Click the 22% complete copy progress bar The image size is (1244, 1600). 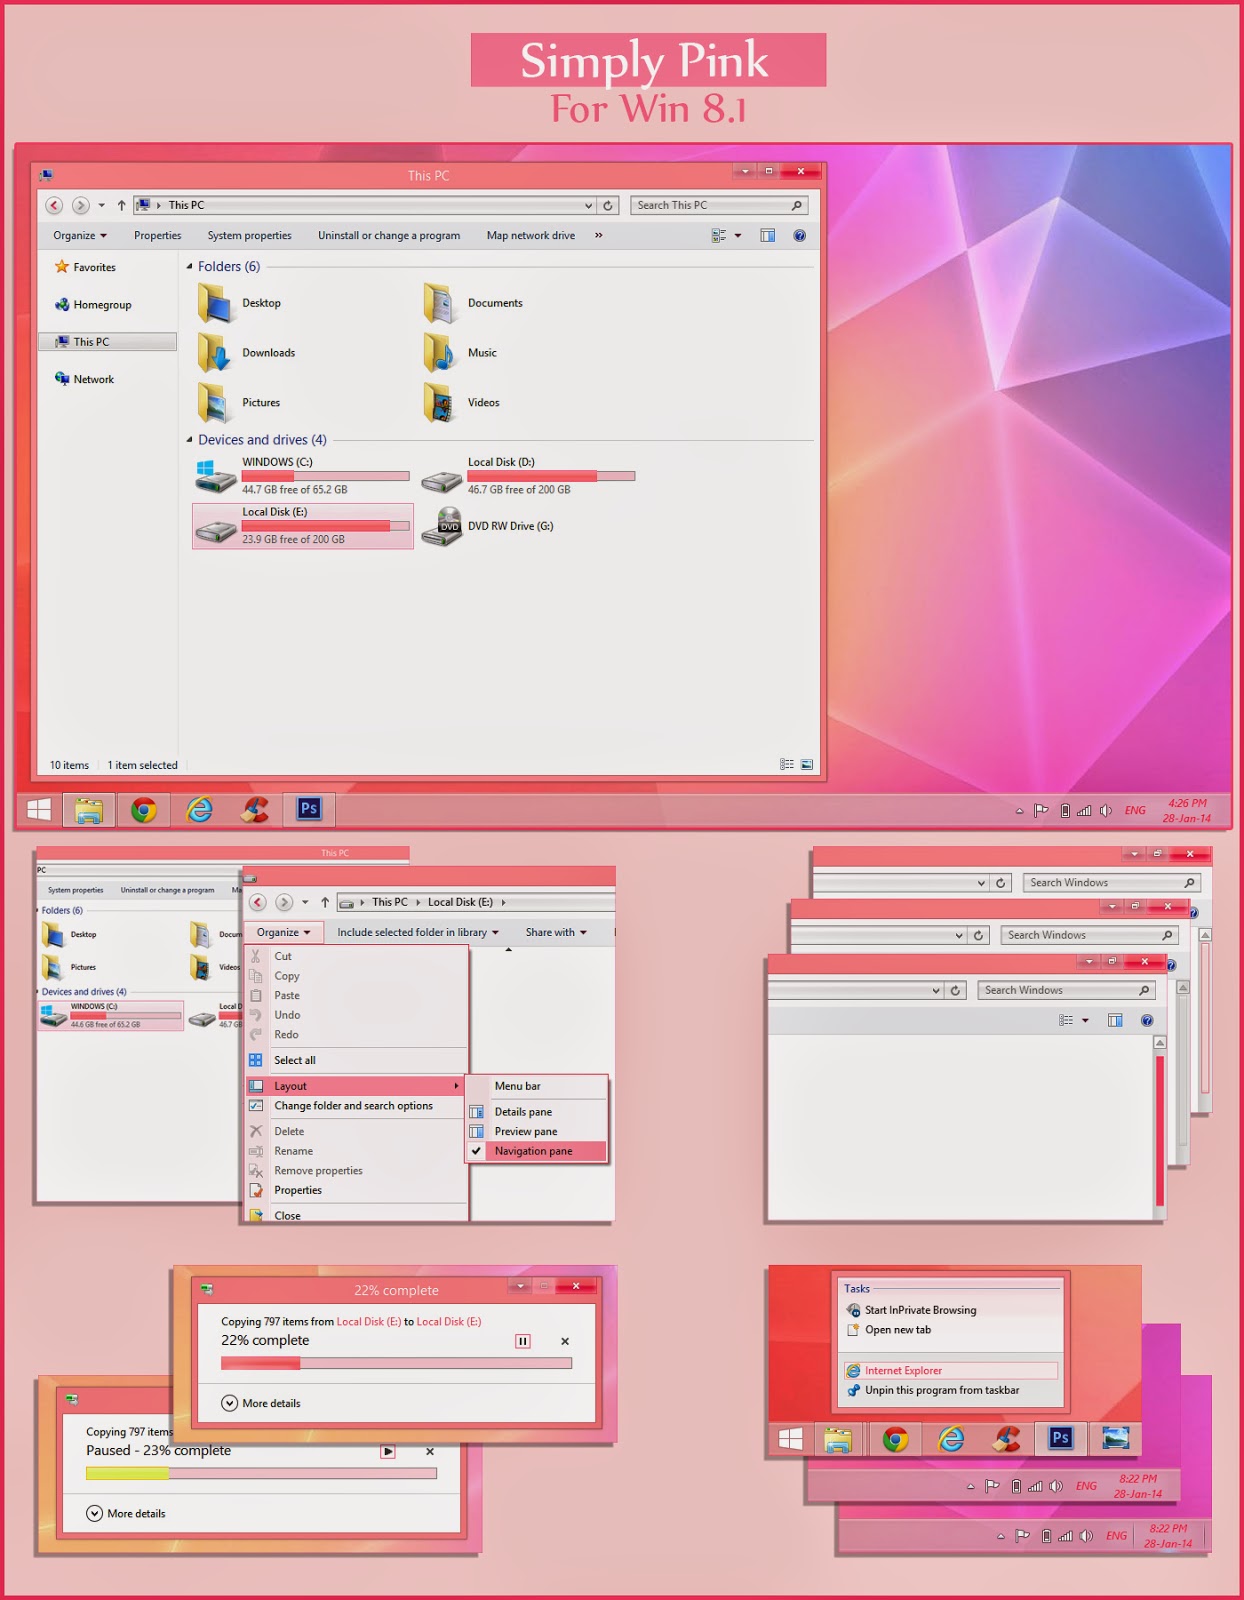397,1363
